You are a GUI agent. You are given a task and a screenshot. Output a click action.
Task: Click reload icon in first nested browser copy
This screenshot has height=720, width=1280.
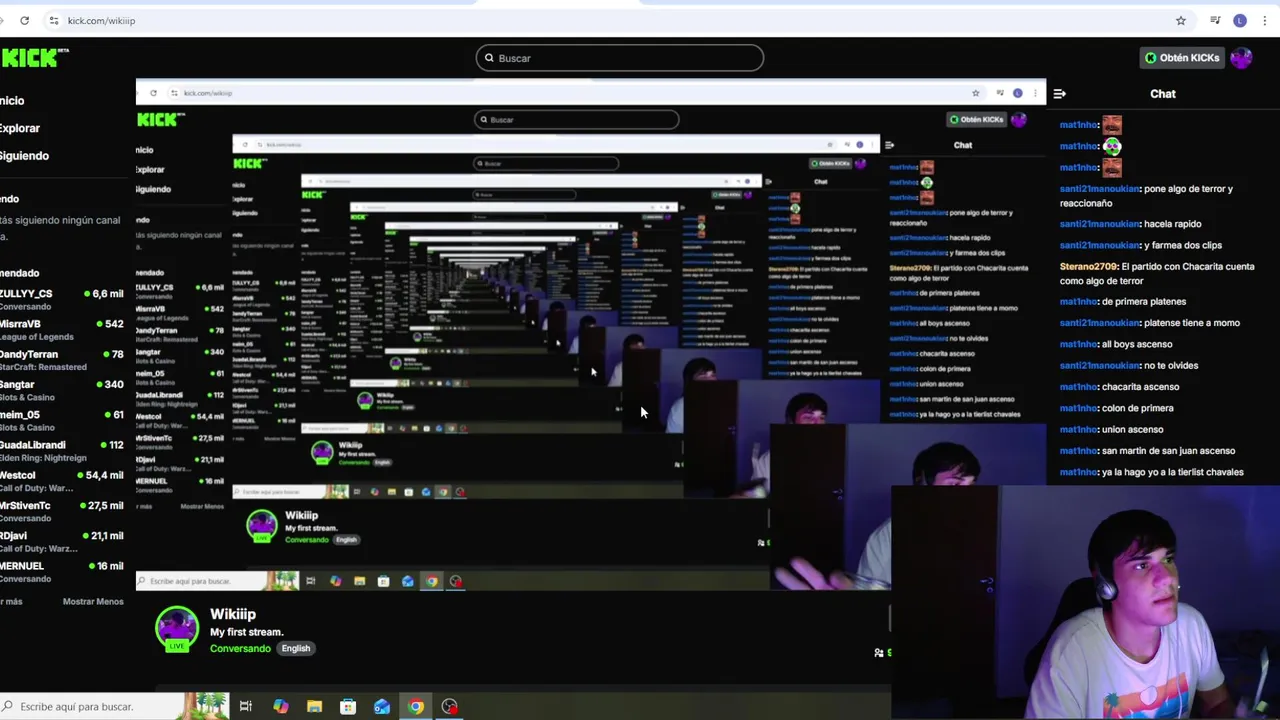[153, 93]
